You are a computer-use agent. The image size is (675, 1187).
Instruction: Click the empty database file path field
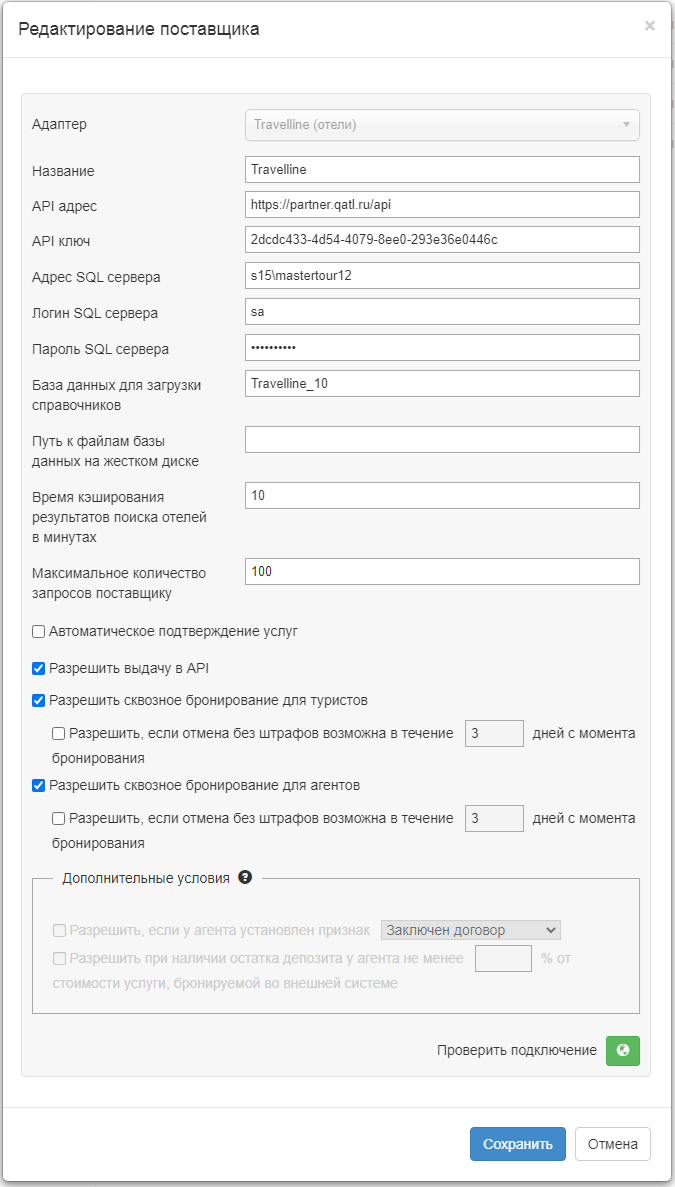coord(442,440)
